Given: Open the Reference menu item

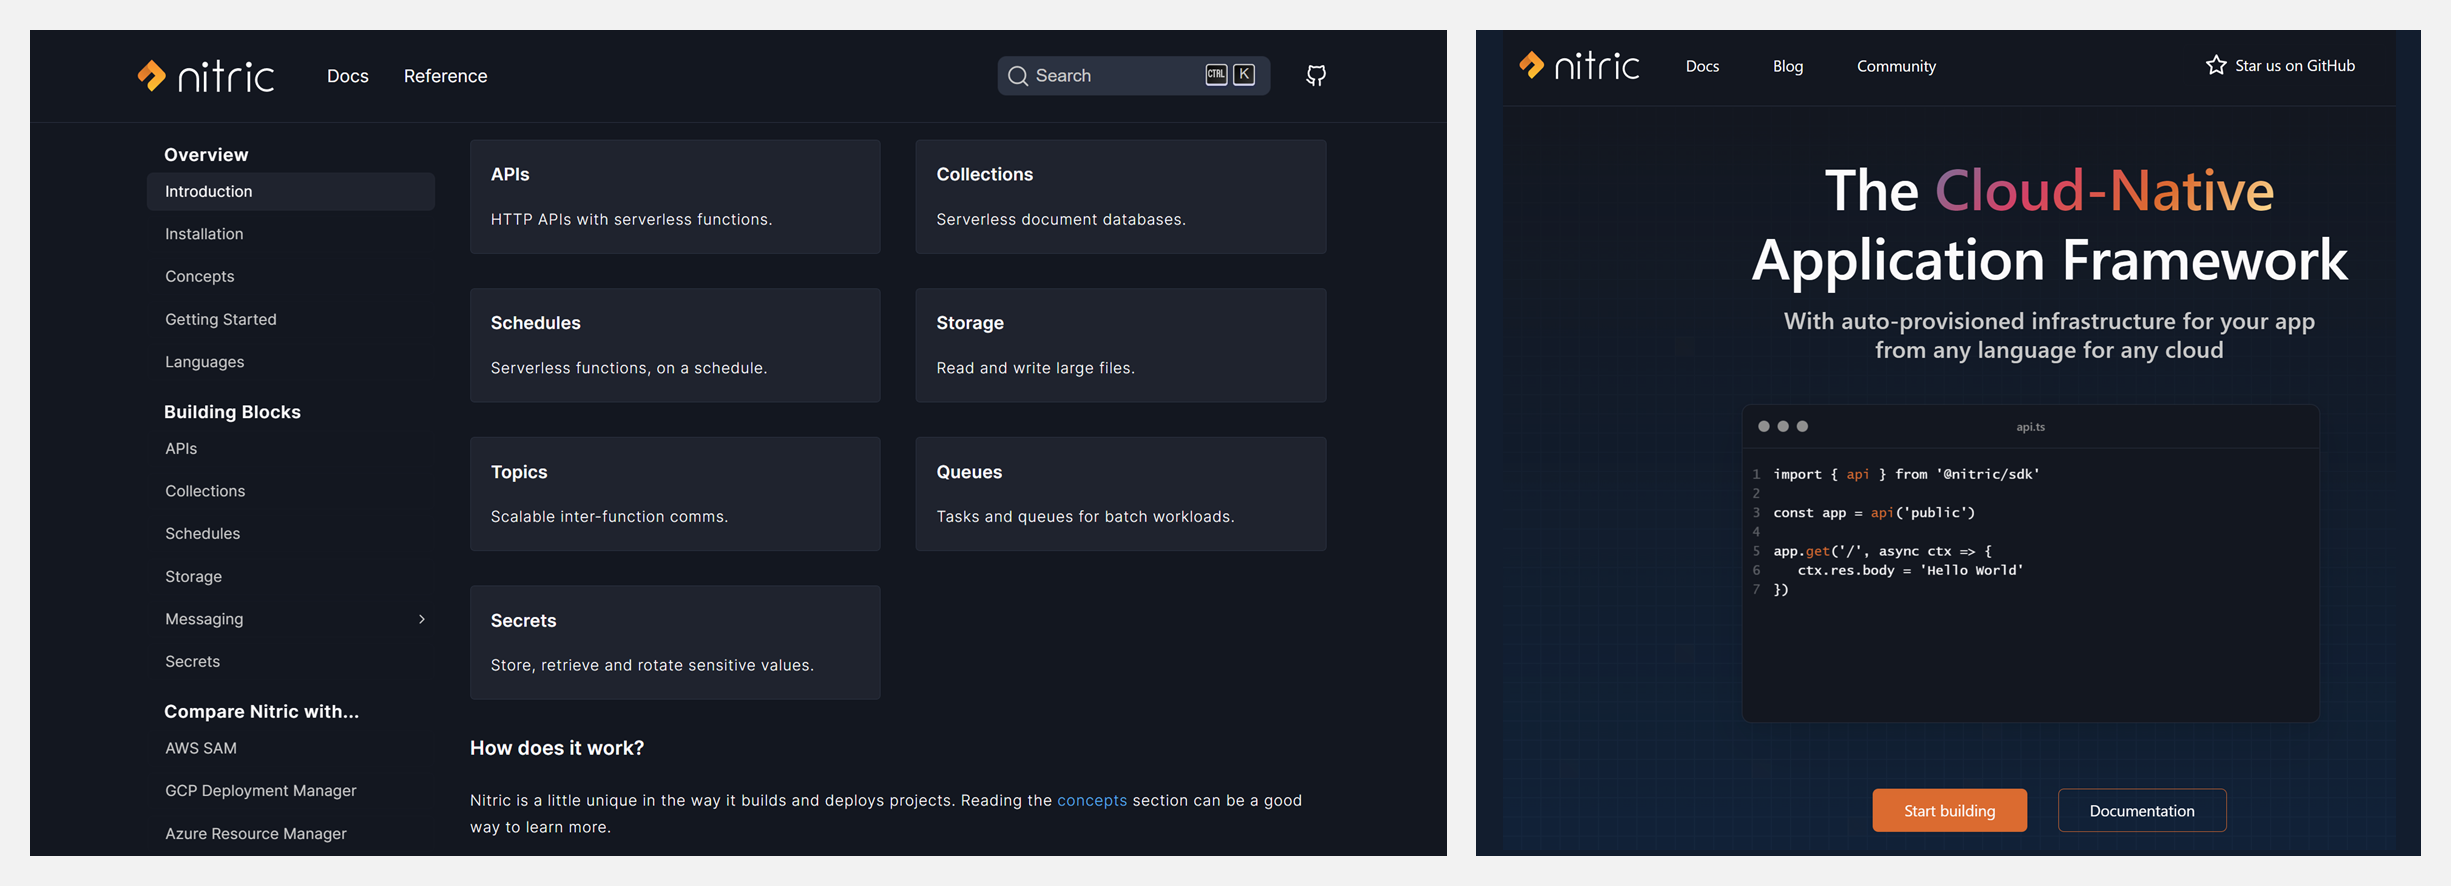Looking at the screenshot, I should [x=445, y=76].
